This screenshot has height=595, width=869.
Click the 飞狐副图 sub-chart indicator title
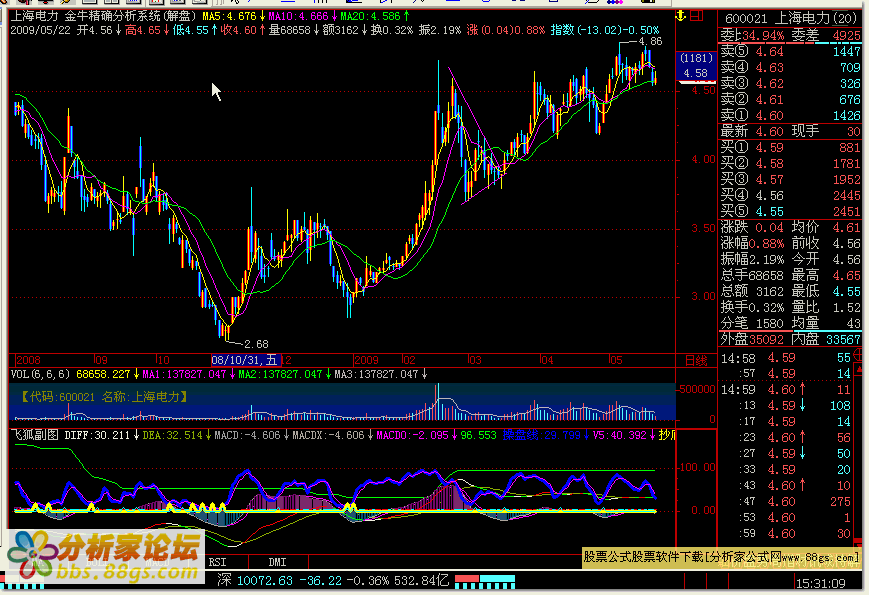pos(34,435)
